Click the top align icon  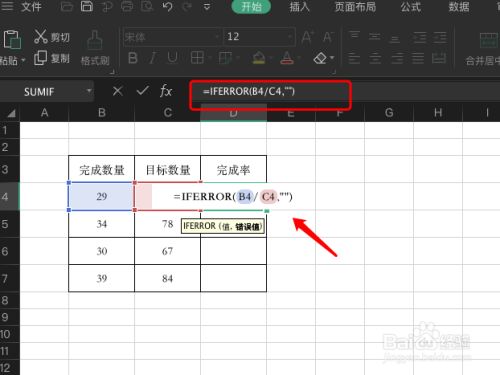pos(354,36)
